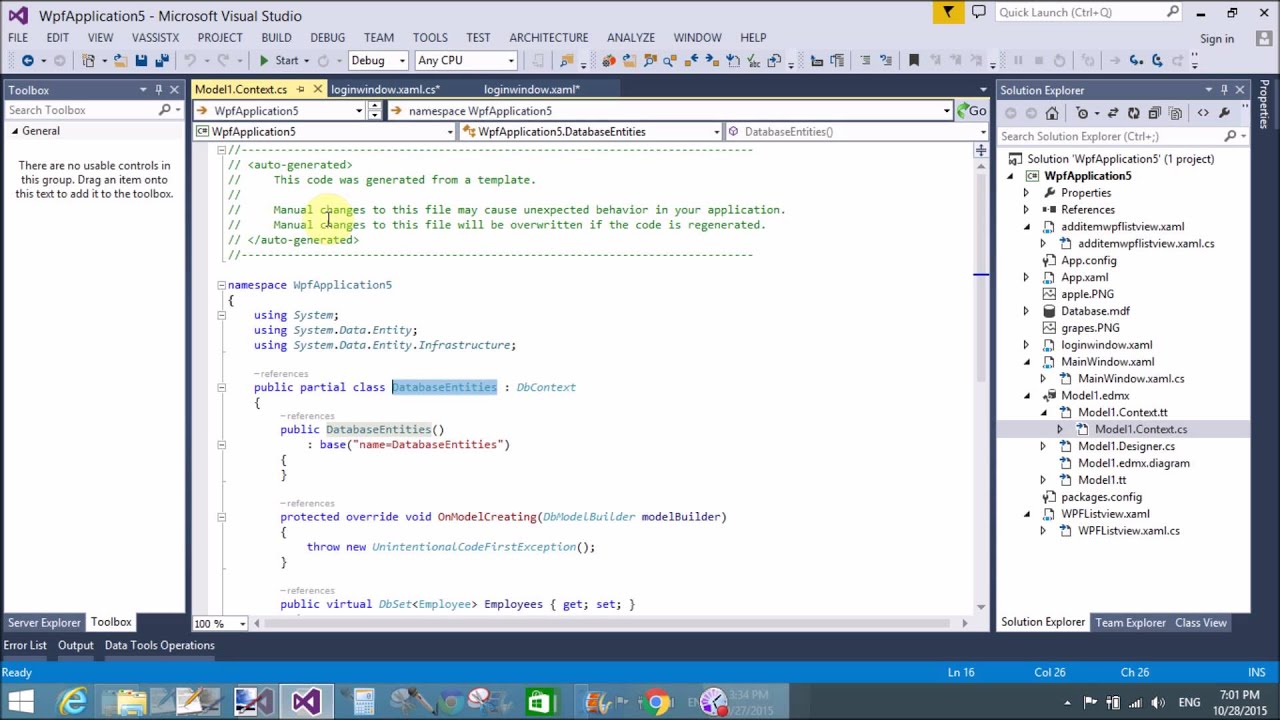Click the Visual Assist tomato icon
This screenshot has height=720, width=1280.
click(x=608, y=61)
